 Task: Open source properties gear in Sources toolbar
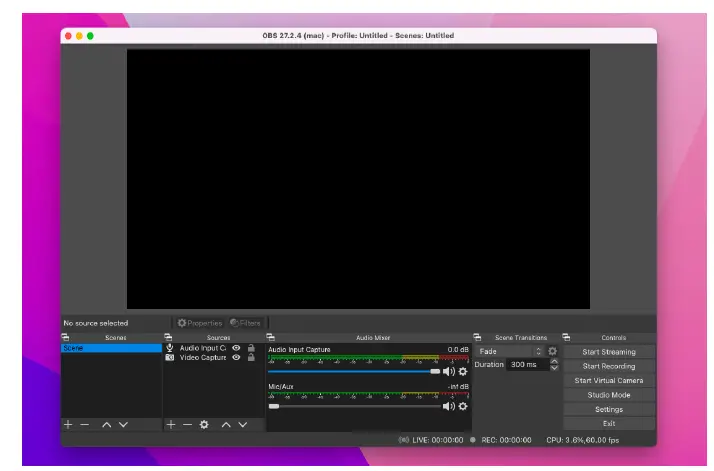coord(204,425)
